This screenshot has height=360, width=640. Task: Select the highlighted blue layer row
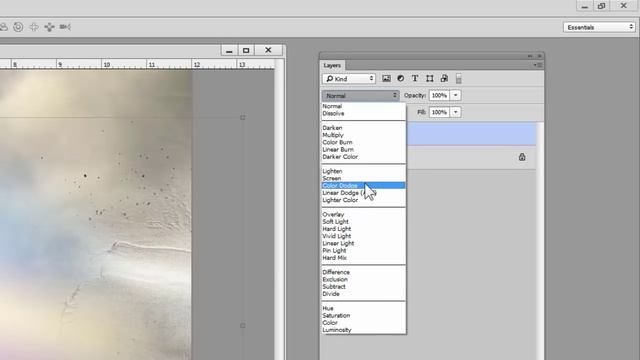pyautogui.click(x=471, y=134)
